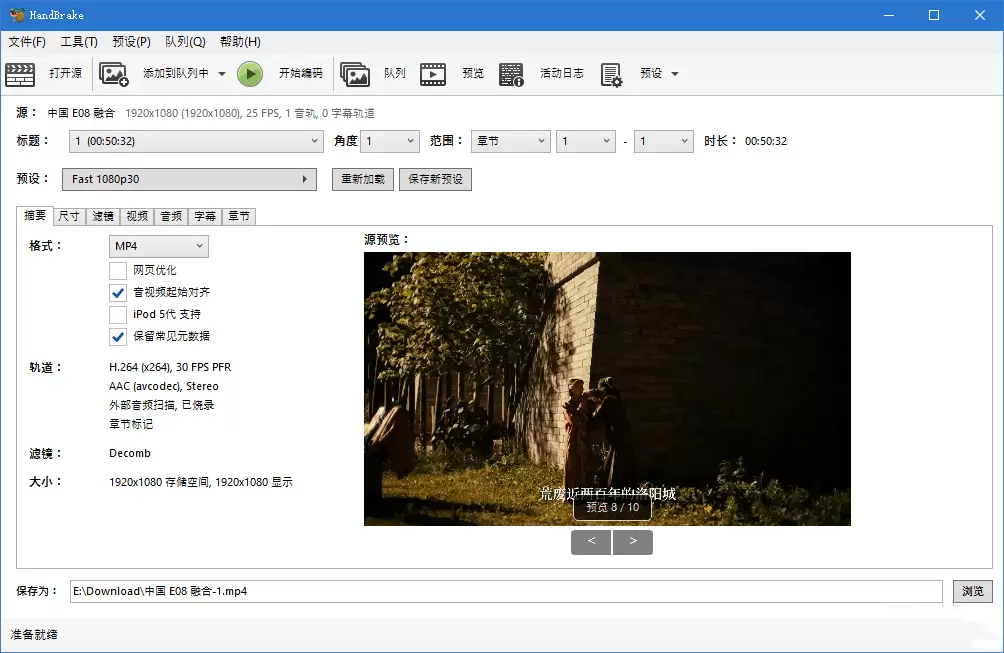
Task: Click the Presets gear-document icon
Action: coord(611,74)
